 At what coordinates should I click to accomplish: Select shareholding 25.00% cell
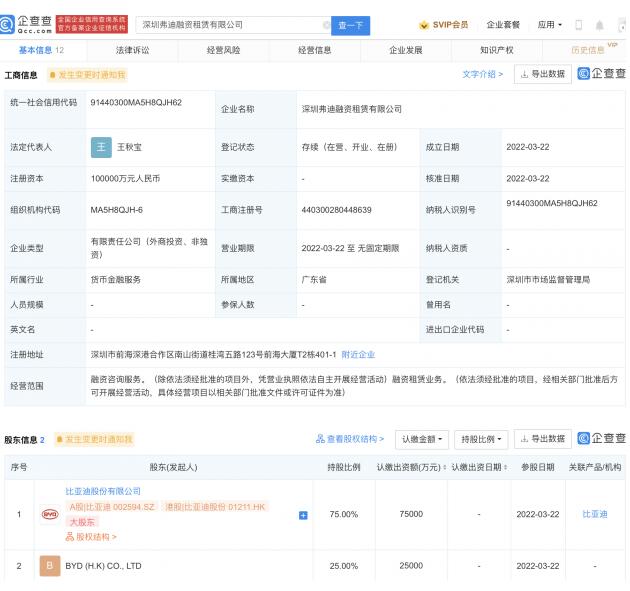pyautogui.click(x=344, y=566)
